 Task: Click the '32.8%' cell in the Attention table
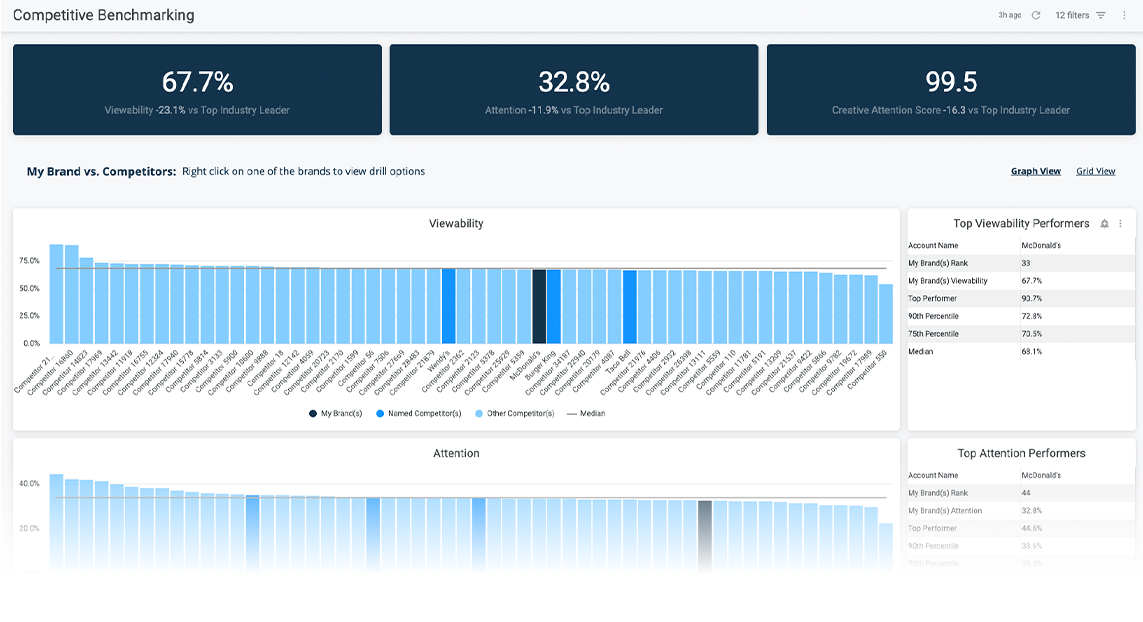[x=1031, y=510]
